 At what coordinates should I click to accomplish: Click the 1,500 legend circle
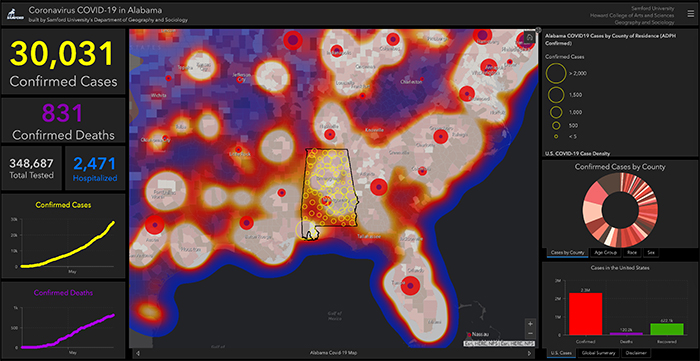pyautogui.click(x=556, y=95)
